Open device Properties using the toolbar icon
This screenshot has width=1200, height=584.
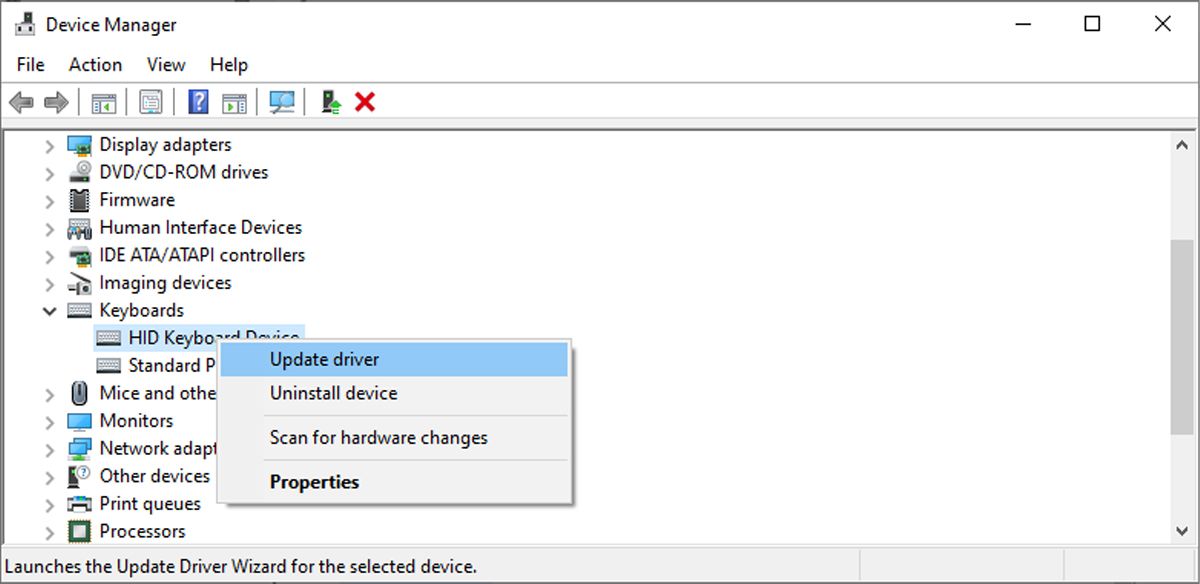[151, 101]
